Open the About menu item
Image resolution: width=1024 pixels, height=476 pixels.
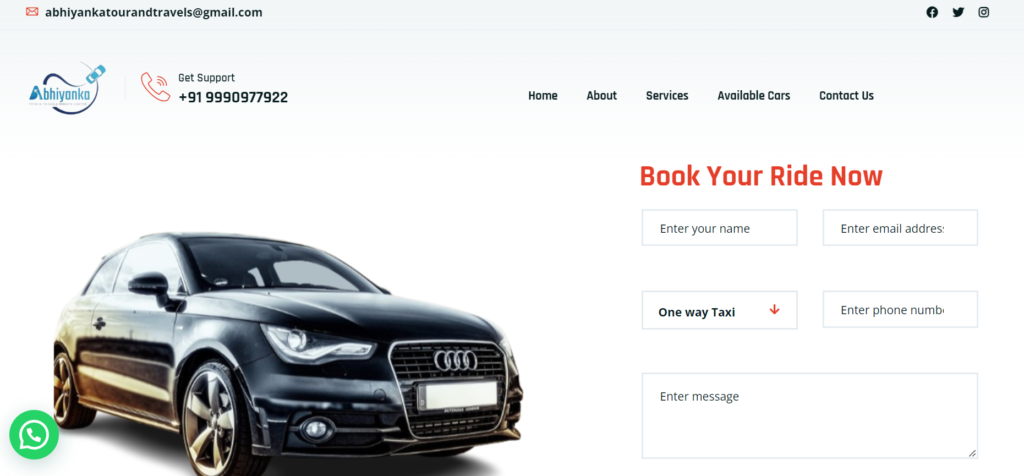(x=601, y=96)
